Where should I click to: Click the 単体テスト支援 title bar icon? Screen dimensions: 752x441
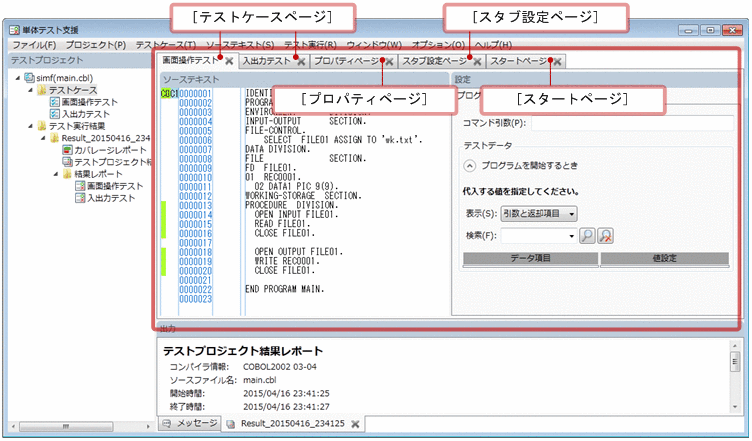click(15, 30)
